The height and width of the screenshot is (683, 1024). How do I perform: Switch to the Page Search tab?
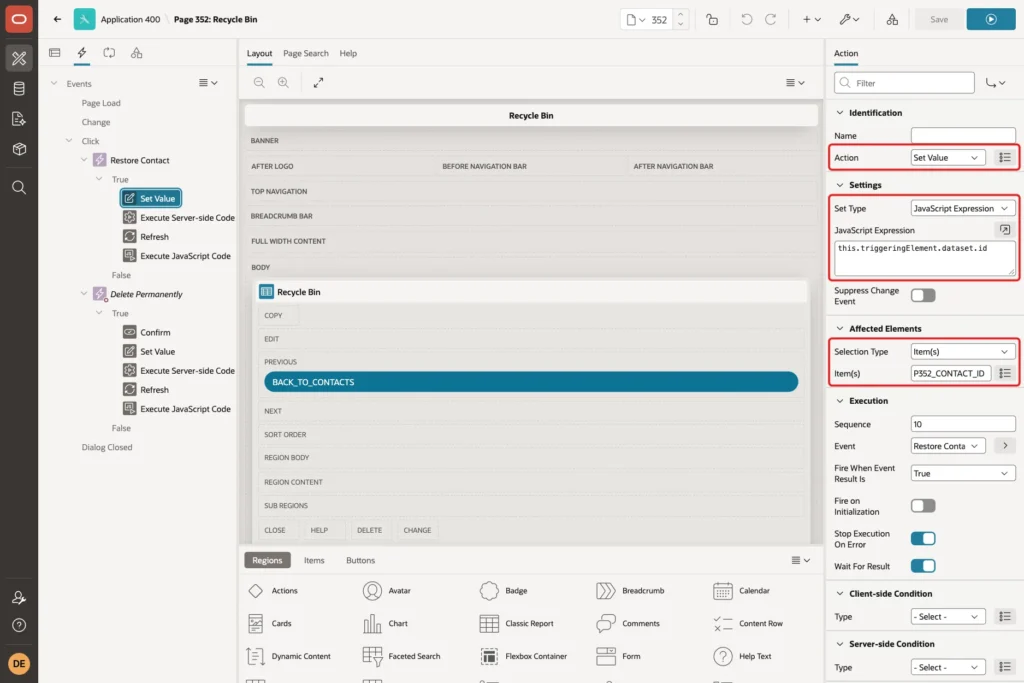point(306,53)
